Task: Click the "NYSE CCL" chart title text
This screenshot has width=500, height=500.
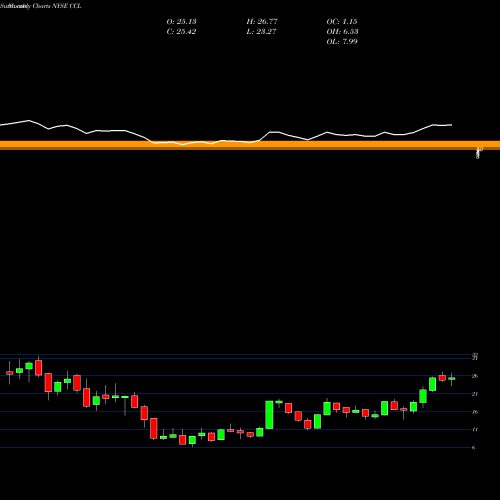Action: point(66,6)
